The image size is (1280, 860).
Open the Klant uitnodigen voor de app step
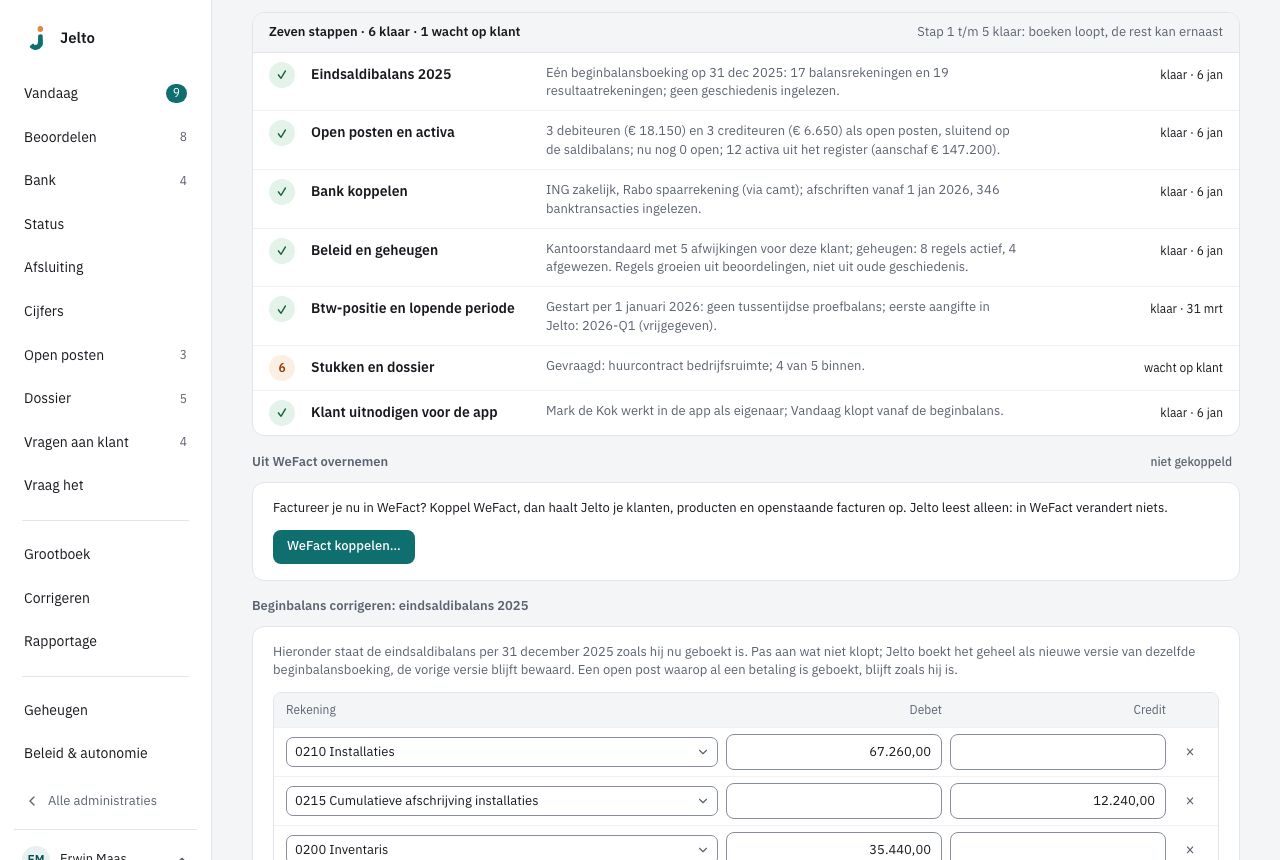745,412
